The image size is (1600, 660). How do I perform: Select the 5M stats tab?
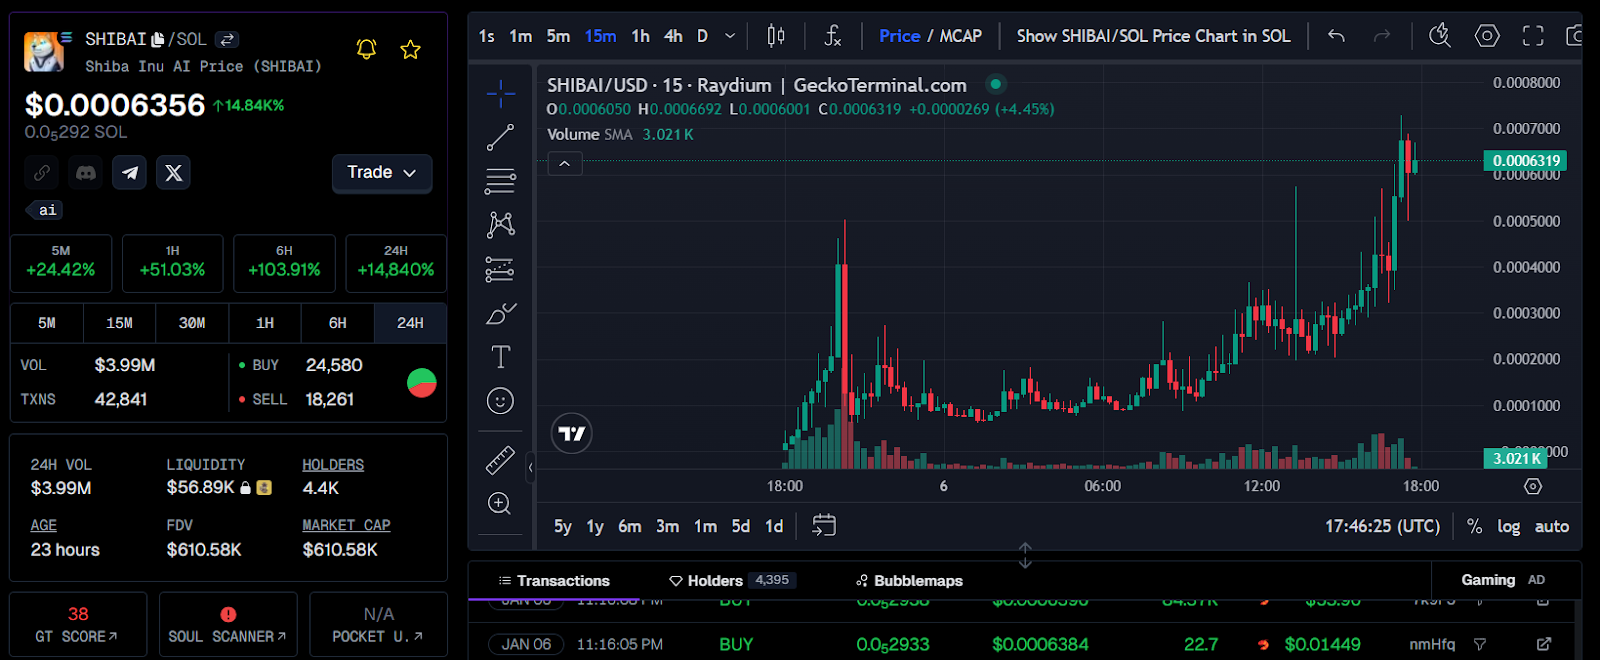(x=47, y=323)
